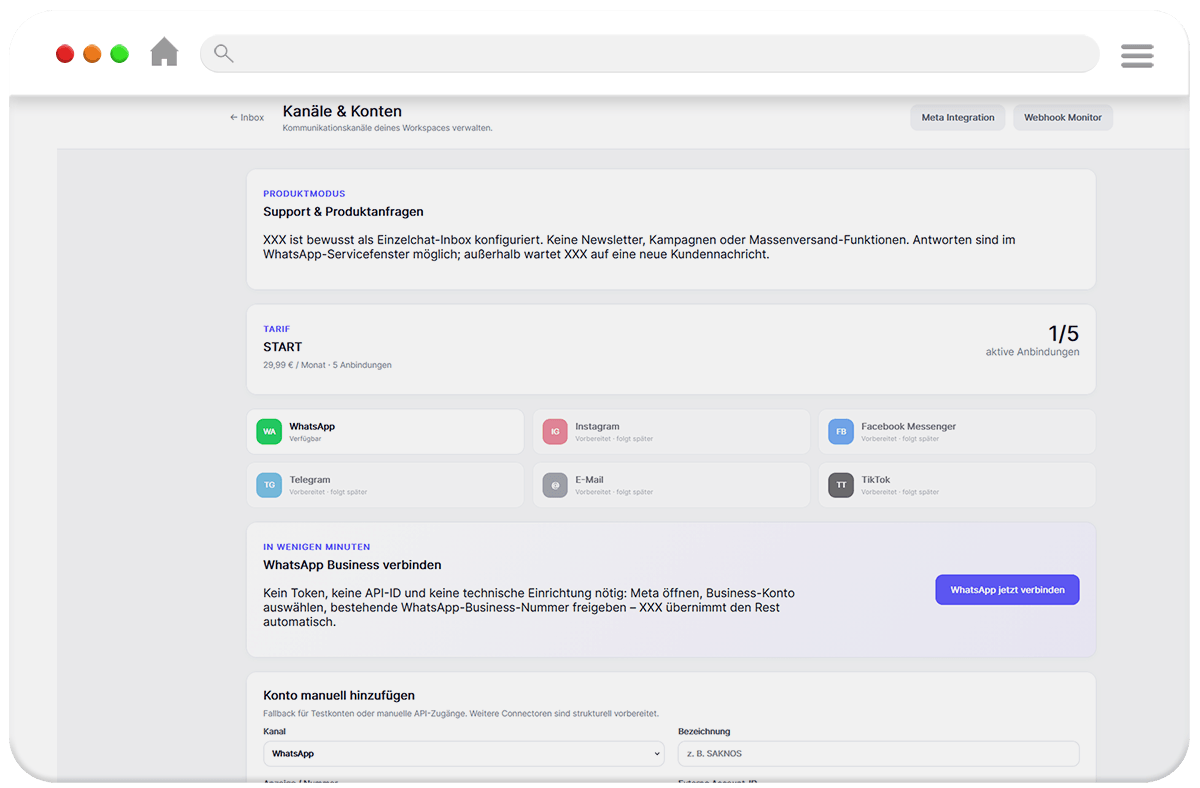
Task: Click '29,99 € / Monat · 5 Anbindungen' text
Action: [327, 365]
